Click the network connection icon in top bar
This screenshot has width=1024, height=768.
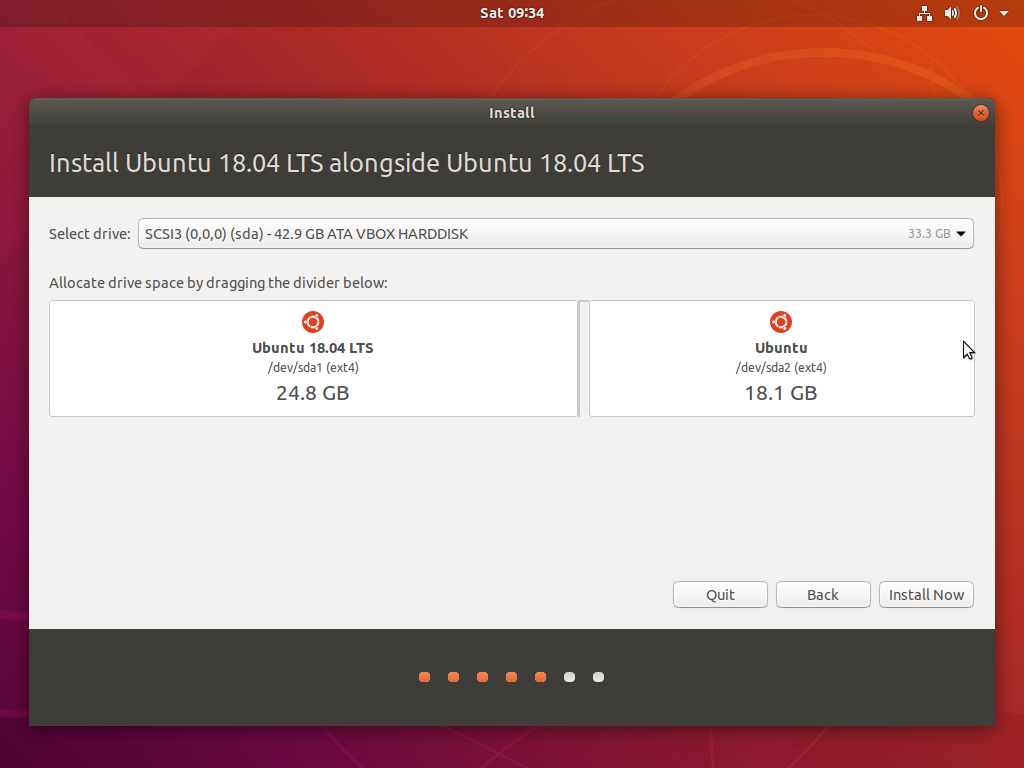click(924, 13)
